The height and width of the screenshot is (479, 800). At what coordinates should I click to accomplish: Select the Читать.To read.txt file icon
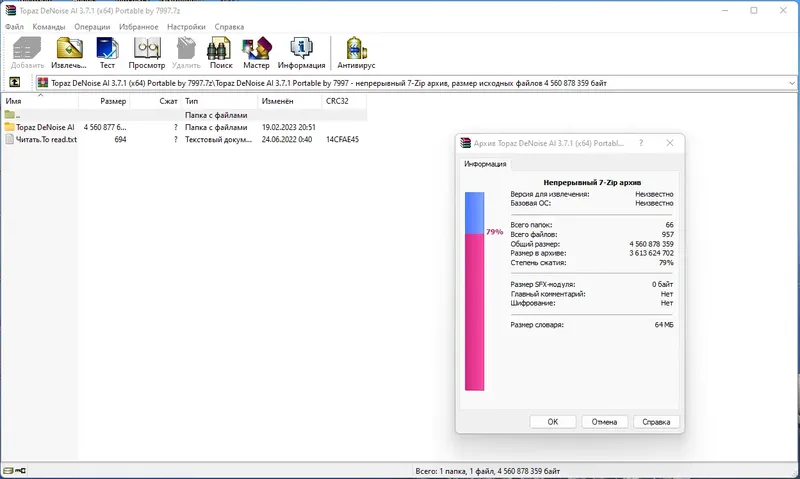10,139
